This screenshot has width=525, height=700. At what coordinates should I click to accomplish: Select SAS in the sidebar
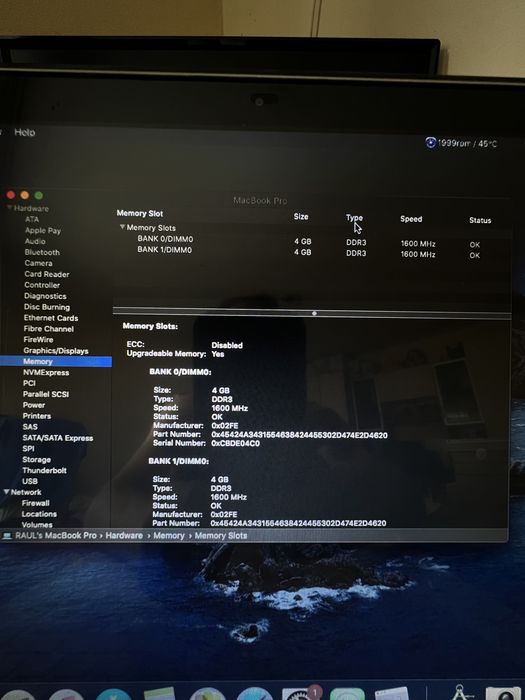click(30, 427)
